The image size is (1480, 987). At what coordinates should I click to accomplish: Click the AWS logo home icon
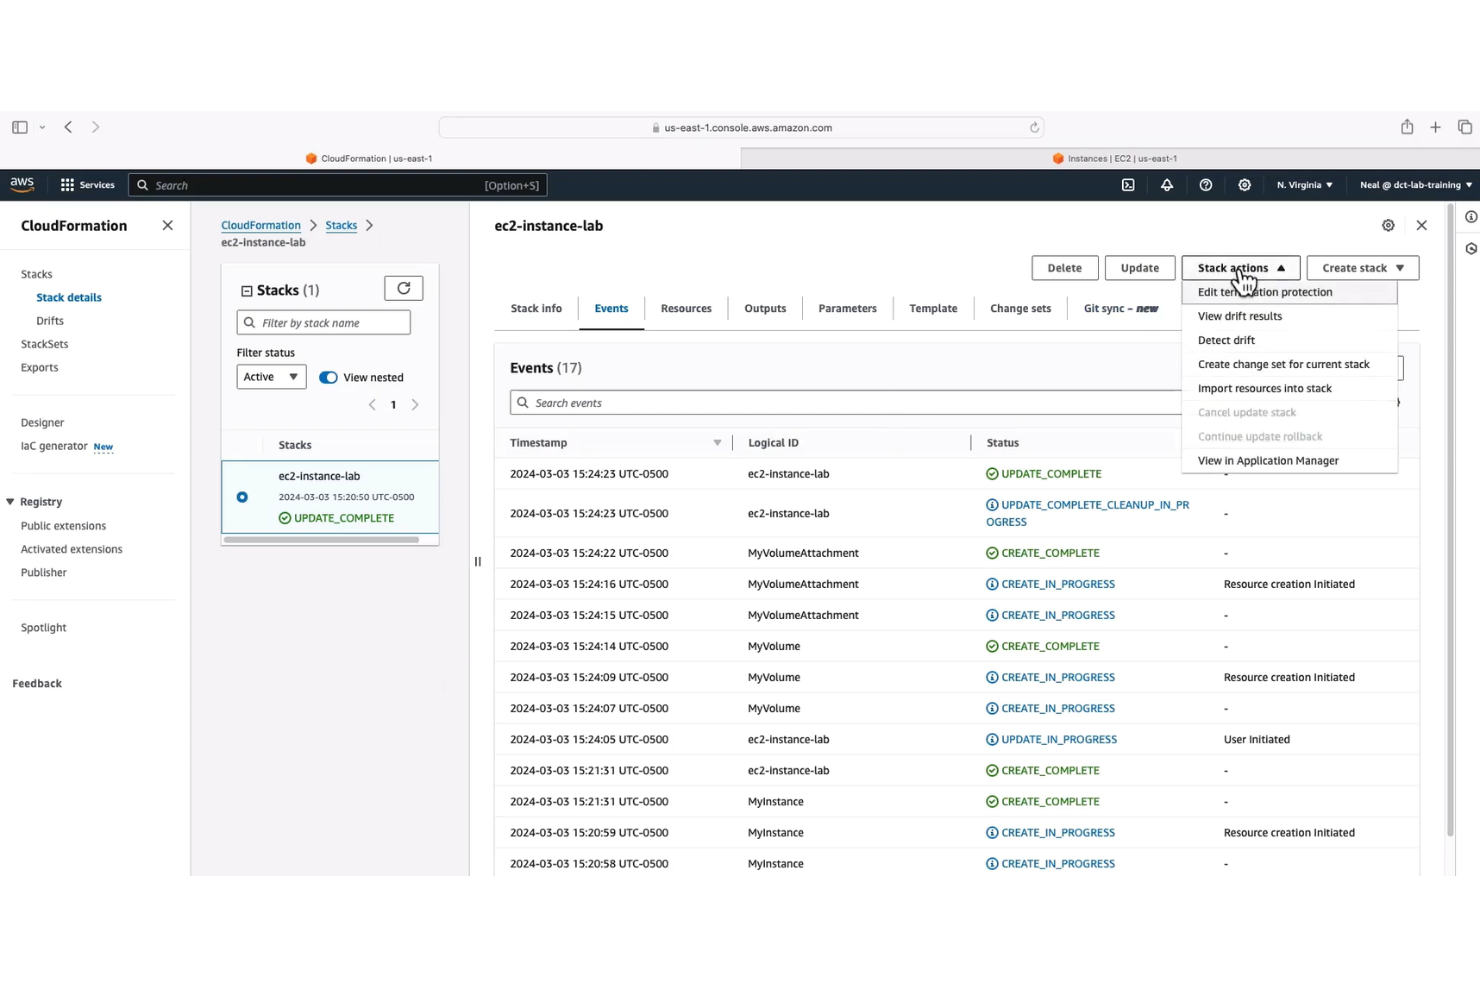[22, 184]
